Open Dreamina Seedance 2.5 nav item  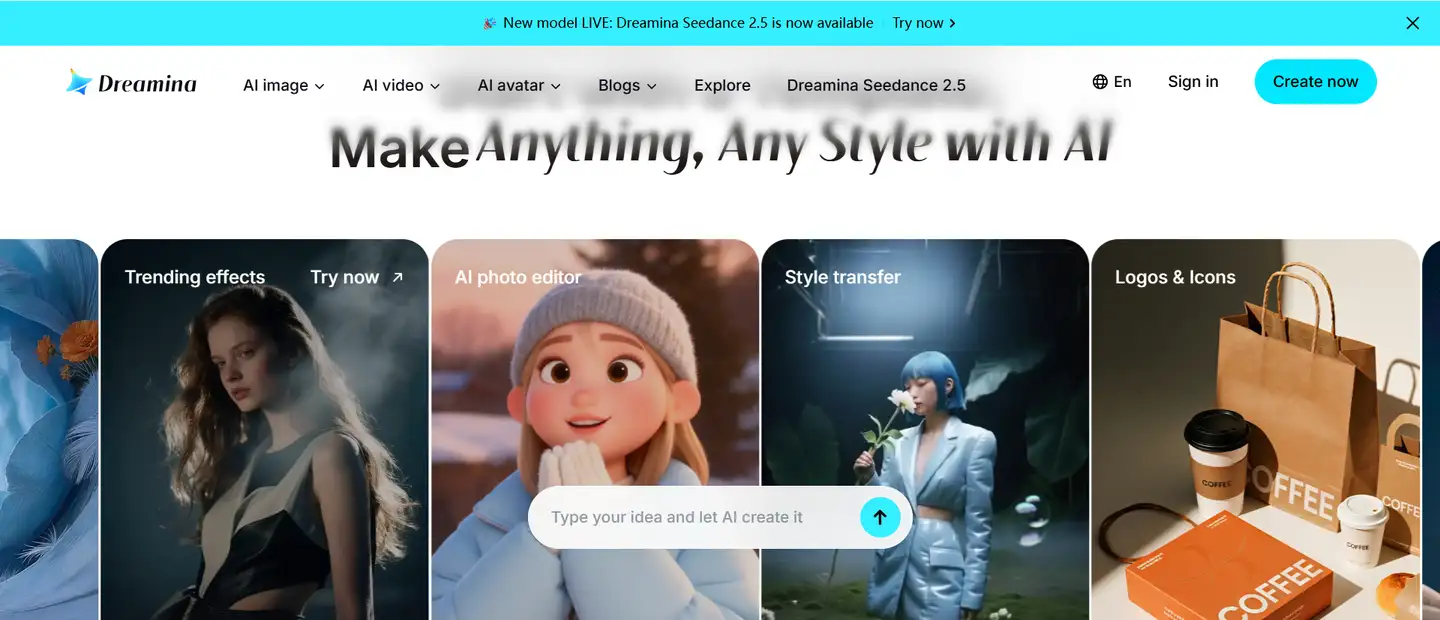pos(876,86)
